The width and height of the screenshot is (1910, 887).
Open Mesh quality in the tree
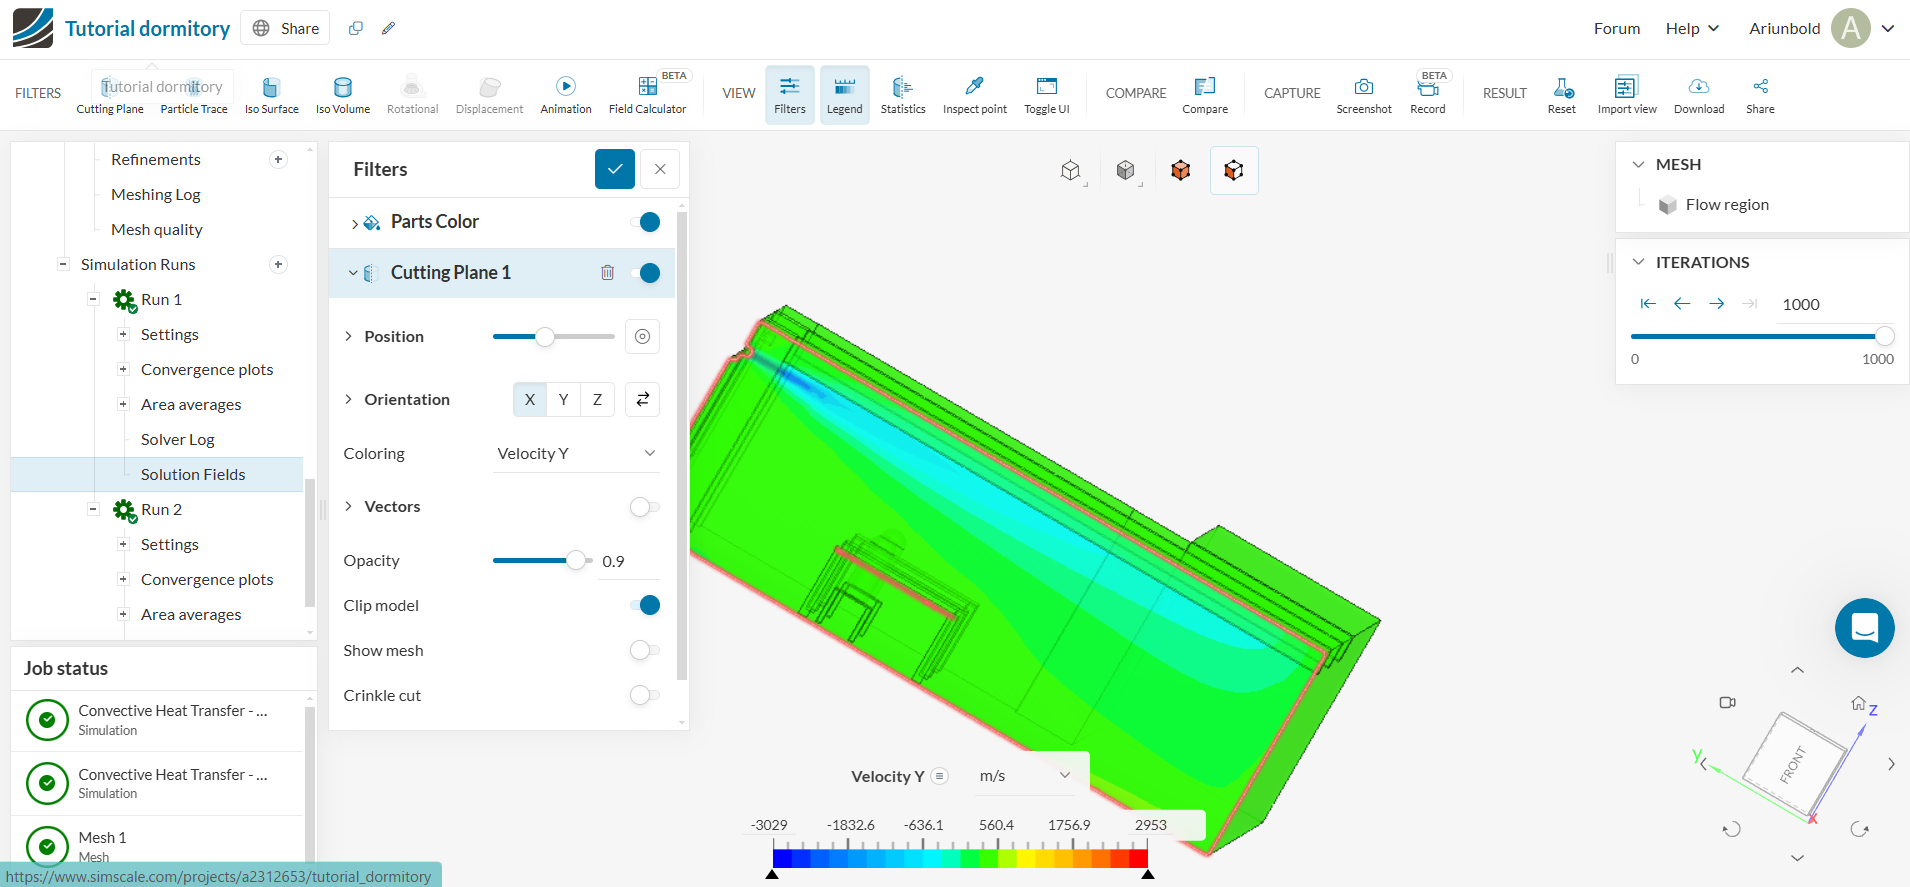(157, 230)
